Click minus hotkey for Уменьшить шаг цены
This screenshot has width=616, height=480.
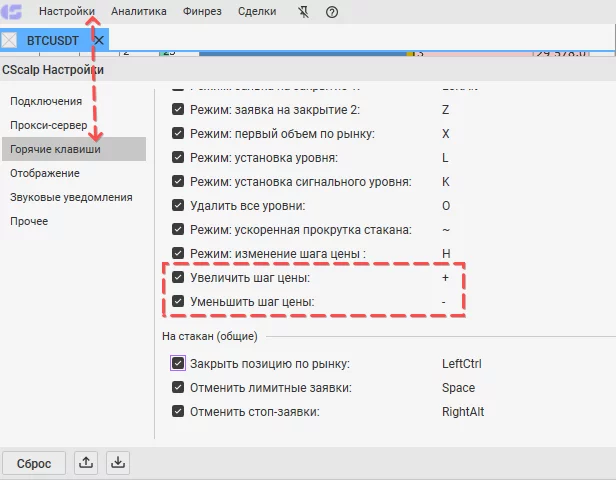(444, 302)
